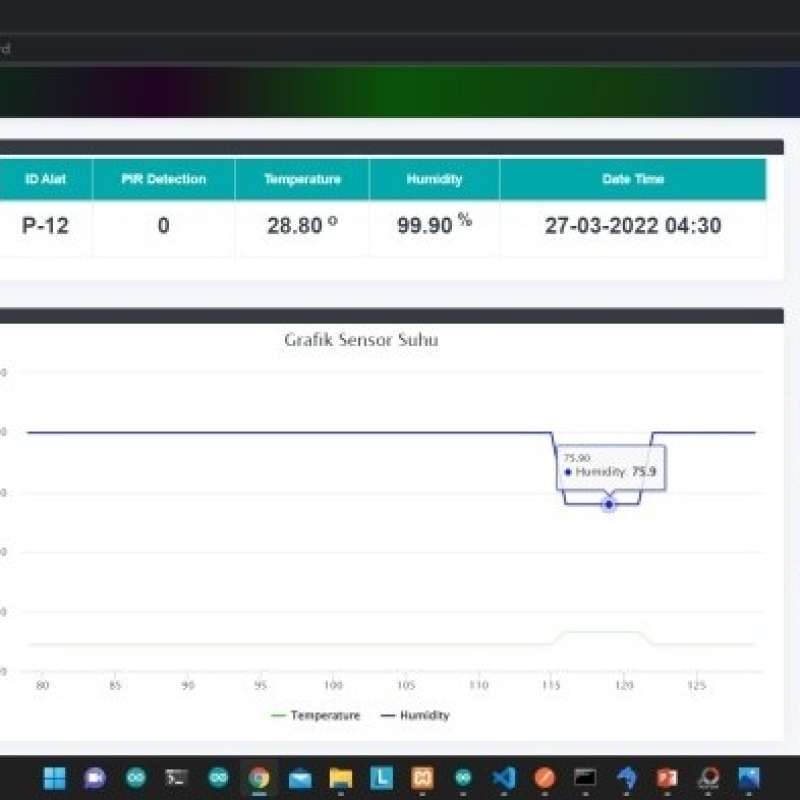Open the XAMPP control panel taskbar icon
The height and width of the screenshot is (800, 800).
click(422, 778)
